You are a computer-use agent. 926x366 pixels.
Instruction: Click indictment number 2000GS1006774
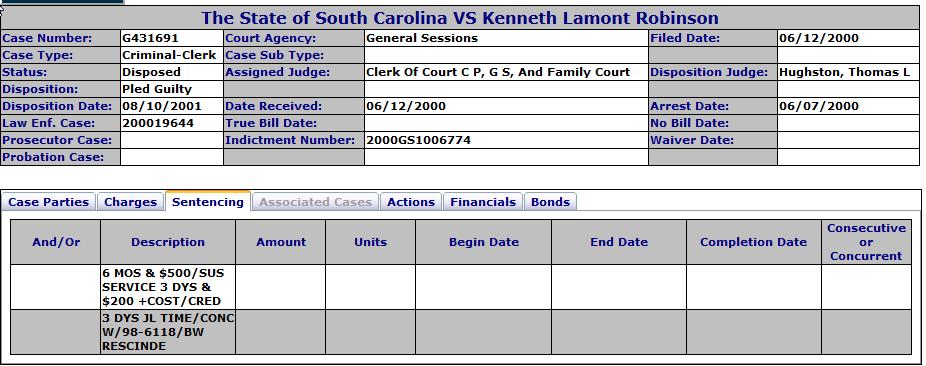point(418,140)
